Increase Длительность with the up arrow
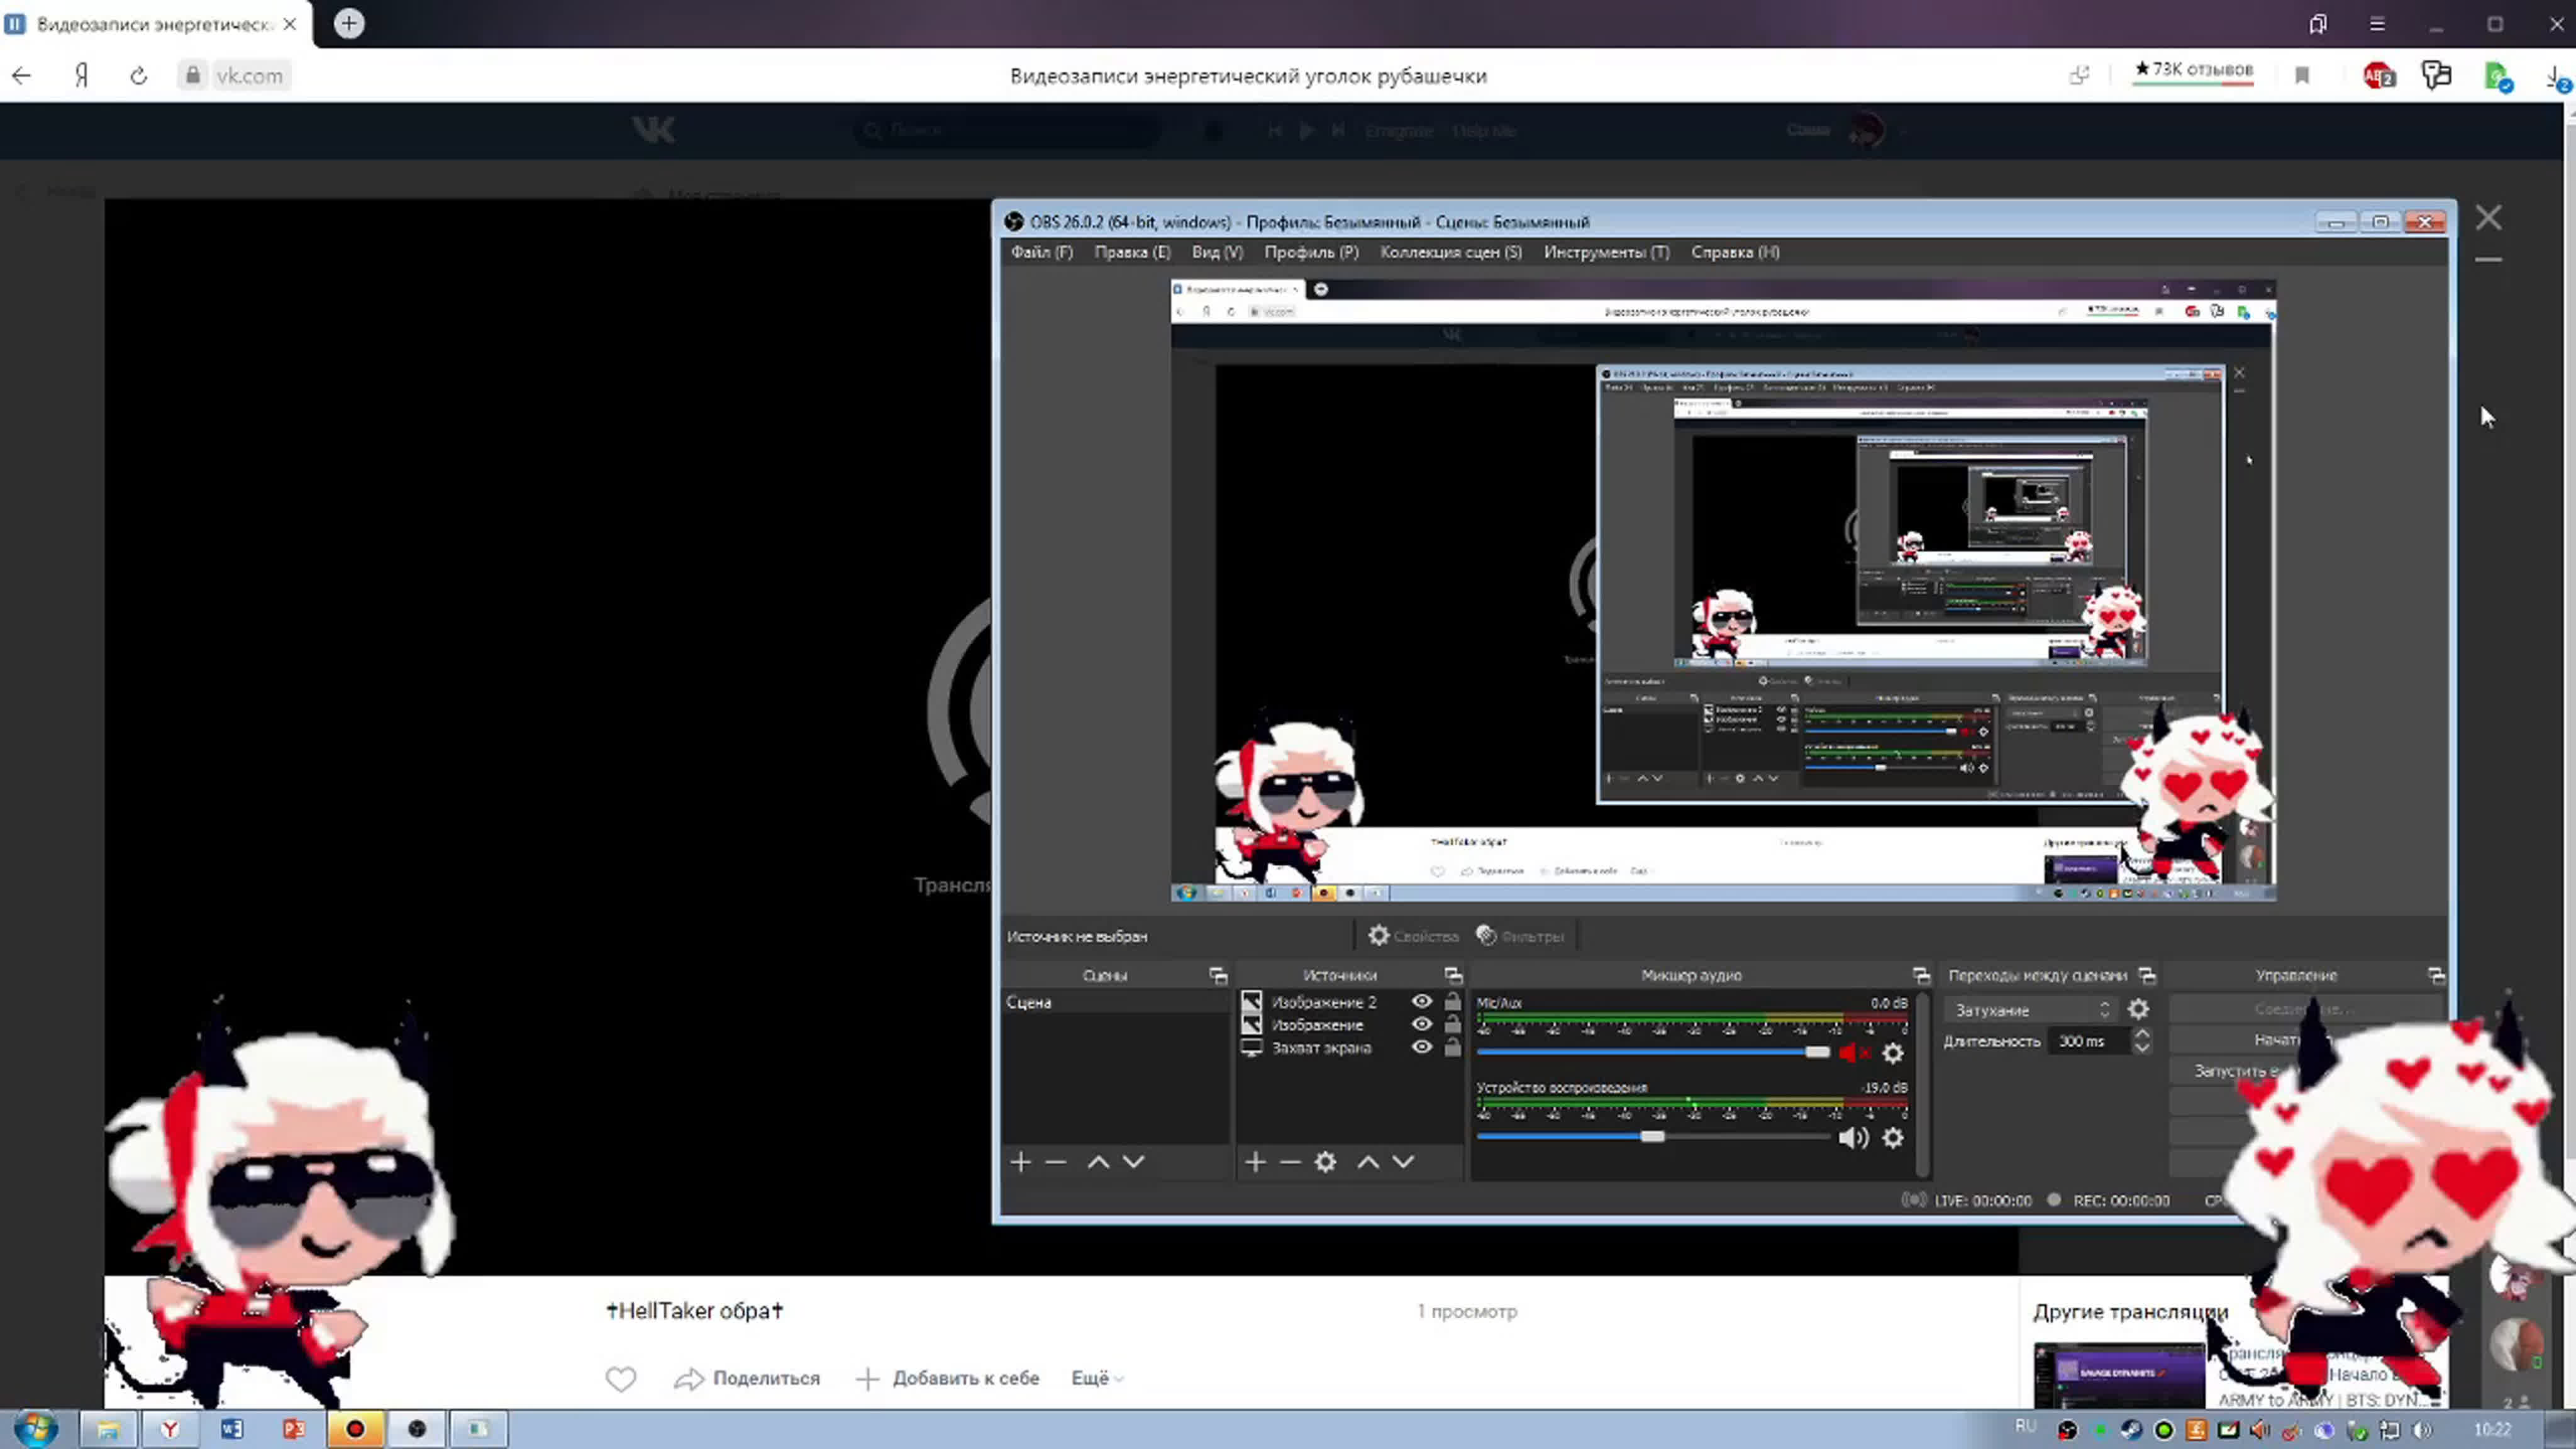This screenshot has width=2576, height=1449. 2141,1034
